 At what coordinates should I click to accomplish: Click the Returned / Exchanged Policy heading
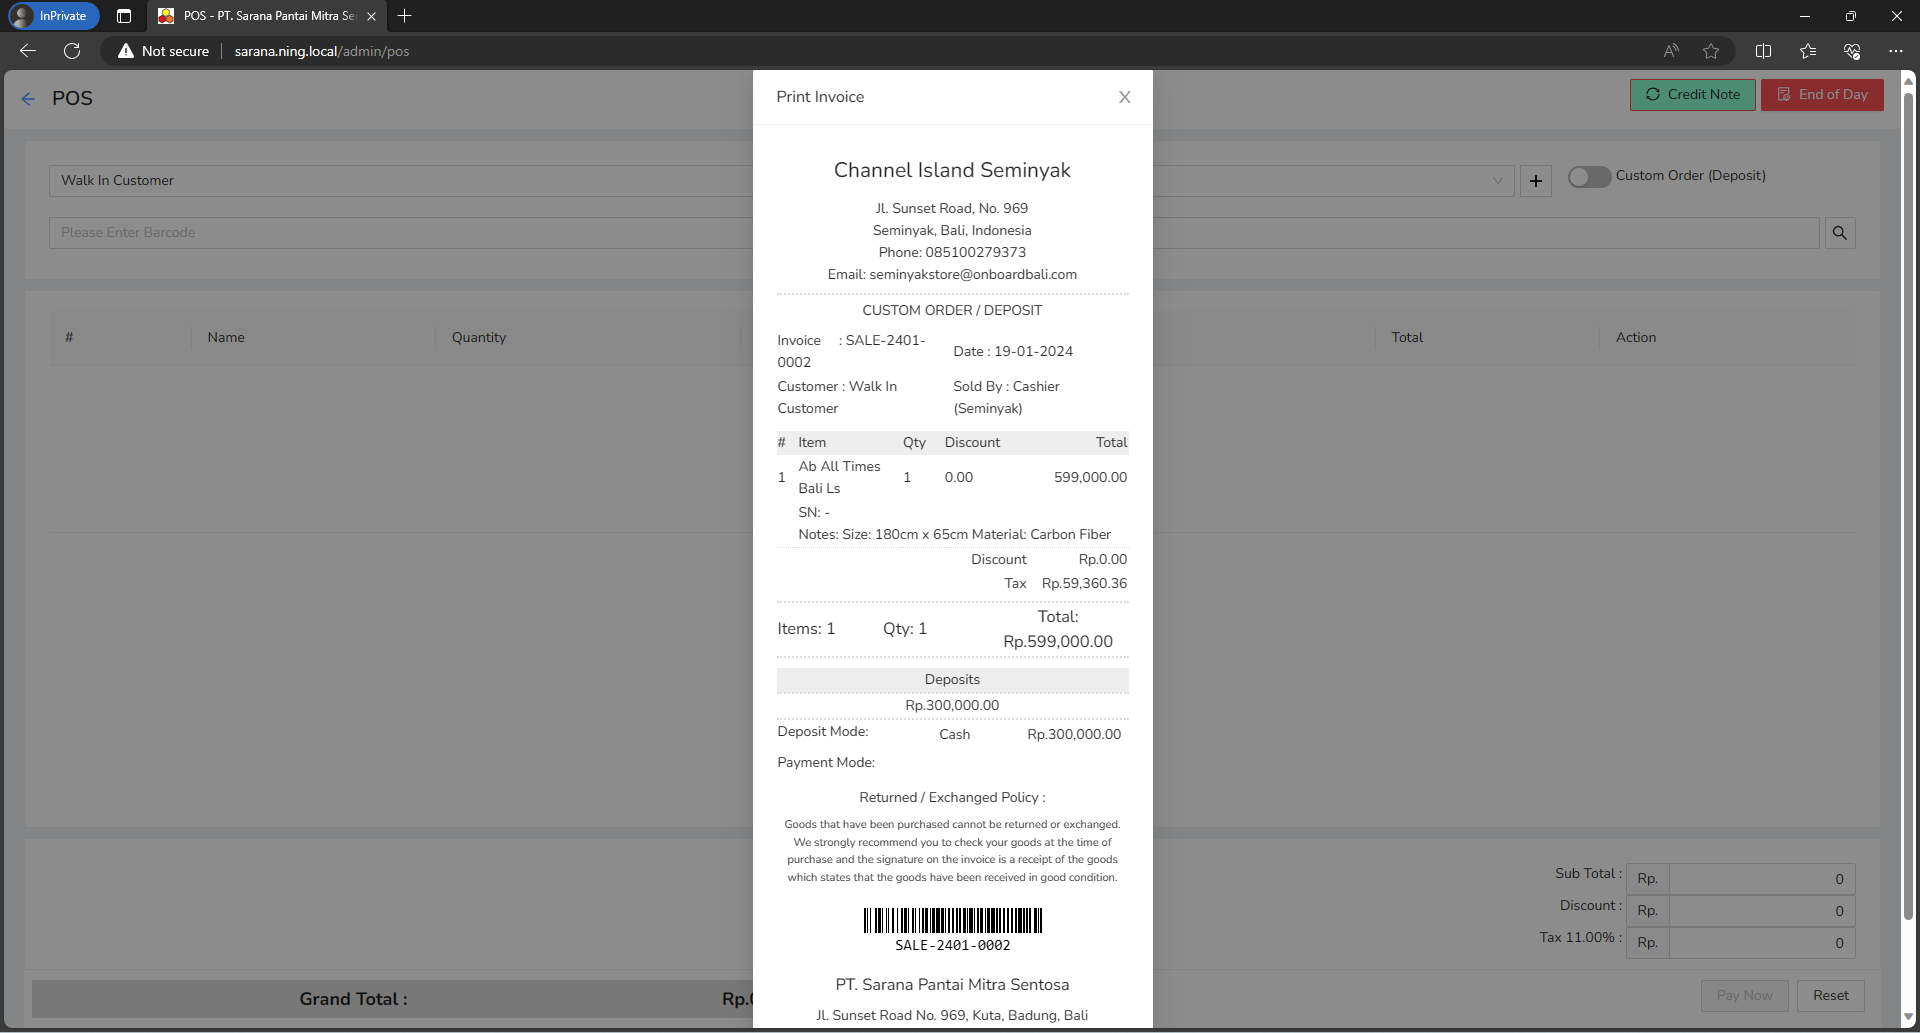pyautogui.click(x=952, y=798)
